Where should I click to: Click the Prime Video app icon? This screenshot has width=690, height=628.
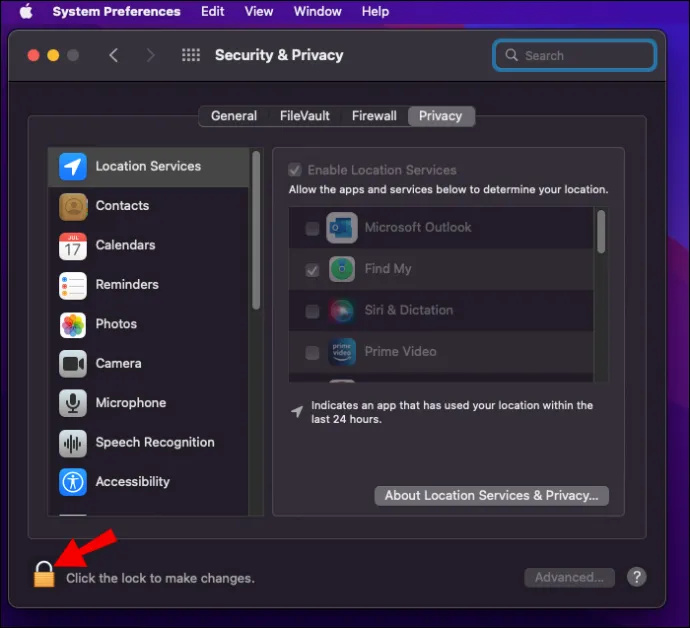(x=342, y=352)
